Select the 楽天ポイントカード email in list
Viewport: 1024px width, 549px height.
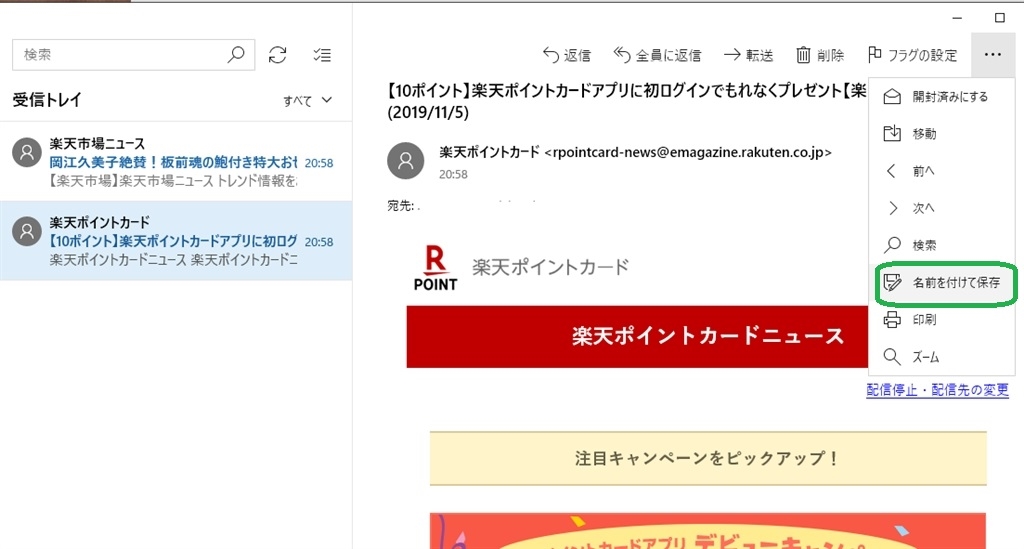[176, 240]
